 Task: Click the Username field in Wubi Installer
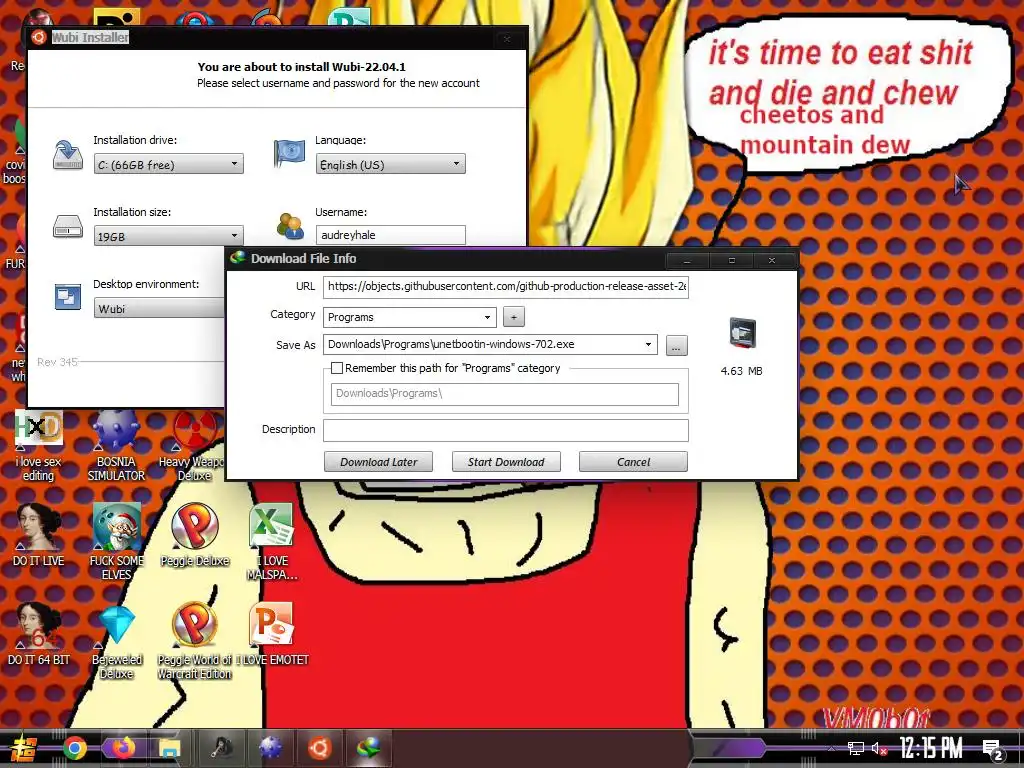click(391, 235)
